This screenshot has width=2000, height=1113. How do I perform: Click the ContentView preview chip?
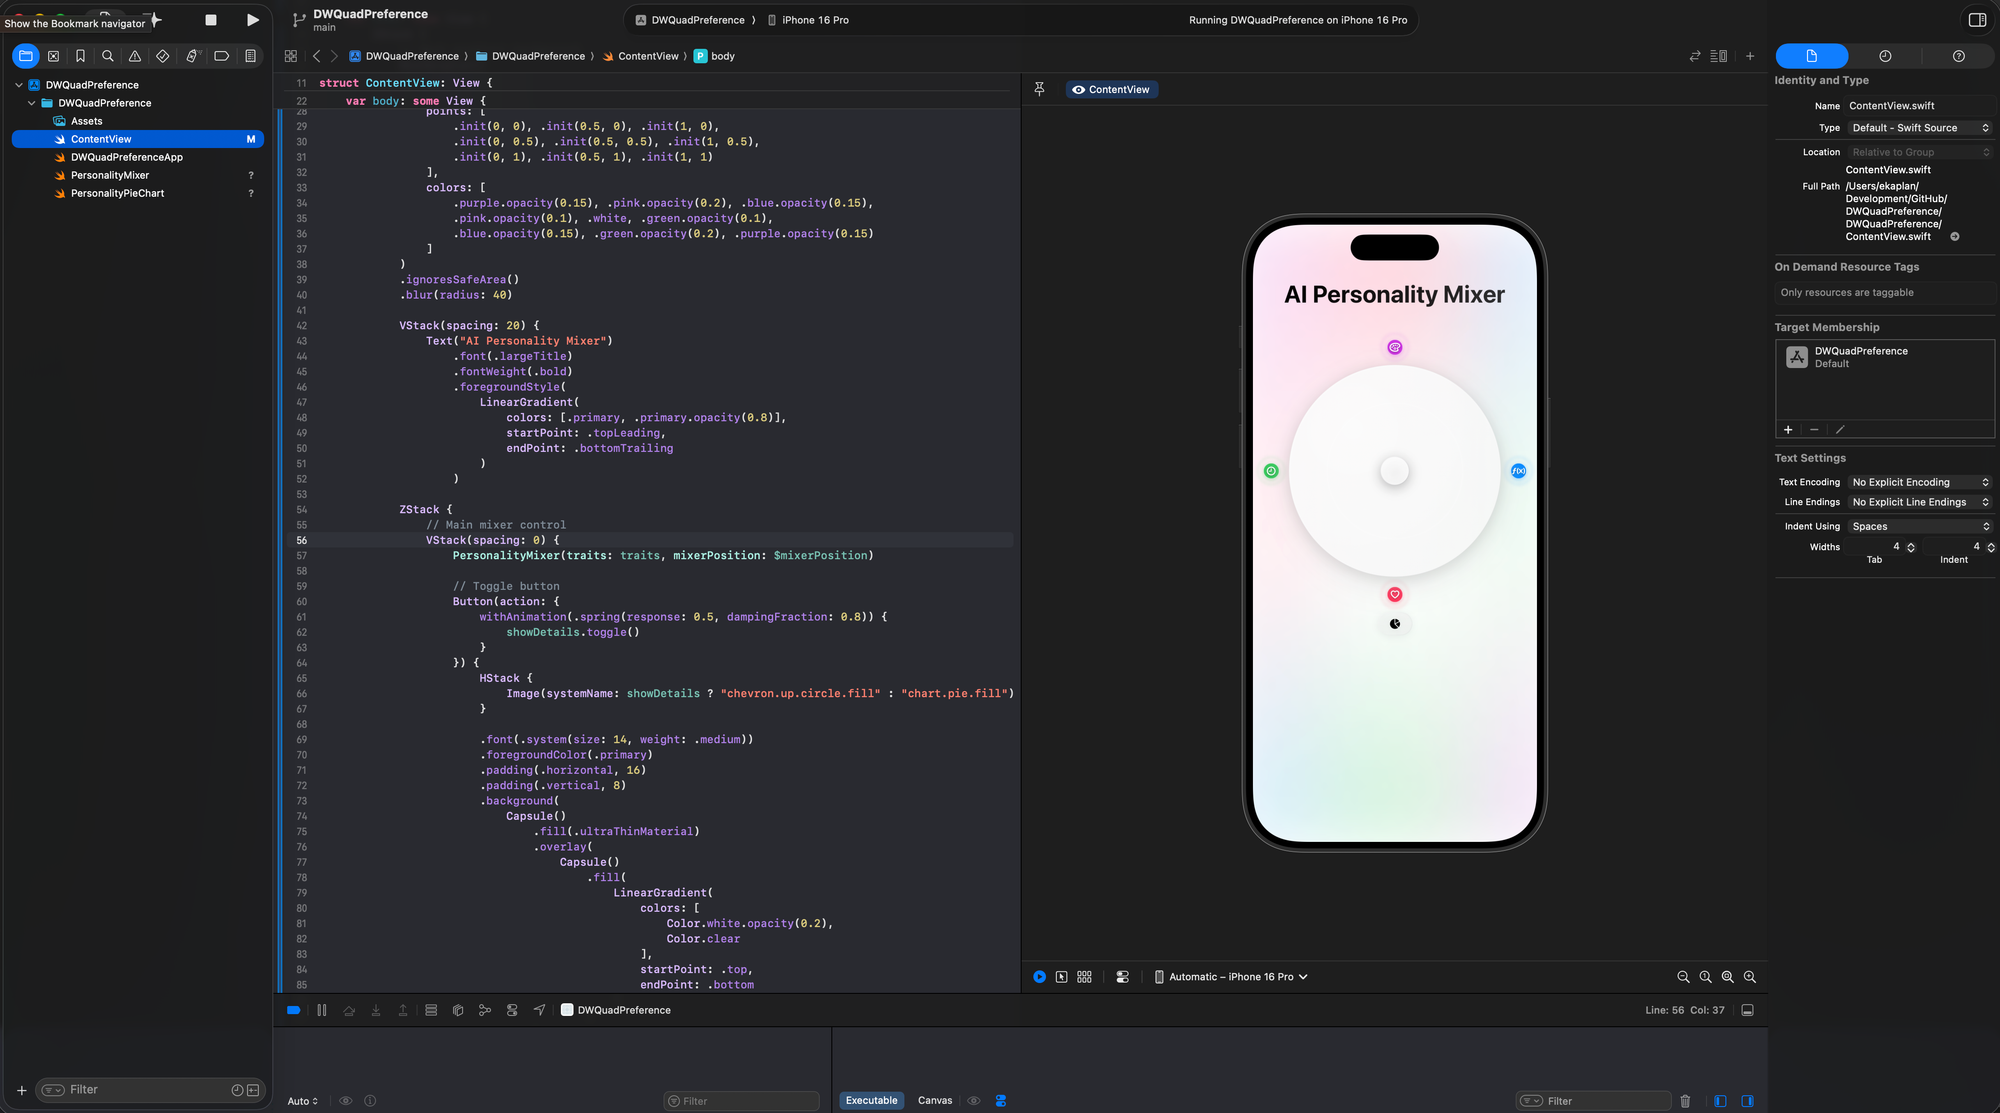1111,89
